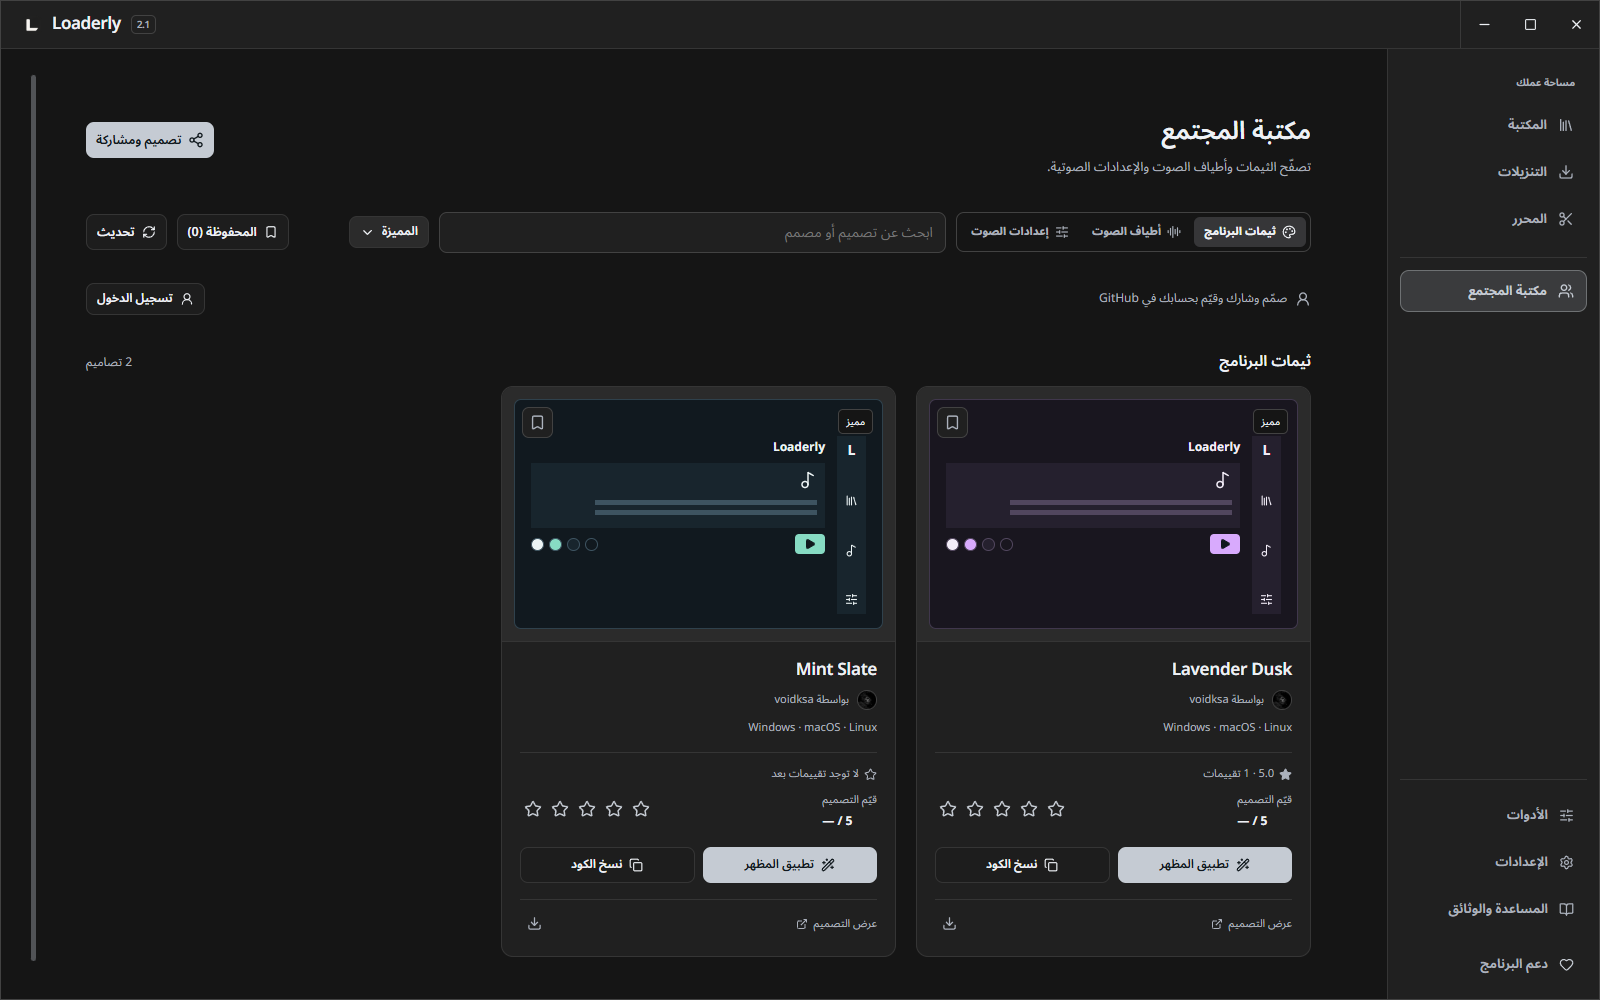Click the 2 تصاميم count text
The image size is (1600, 1000).
point(109,362)
